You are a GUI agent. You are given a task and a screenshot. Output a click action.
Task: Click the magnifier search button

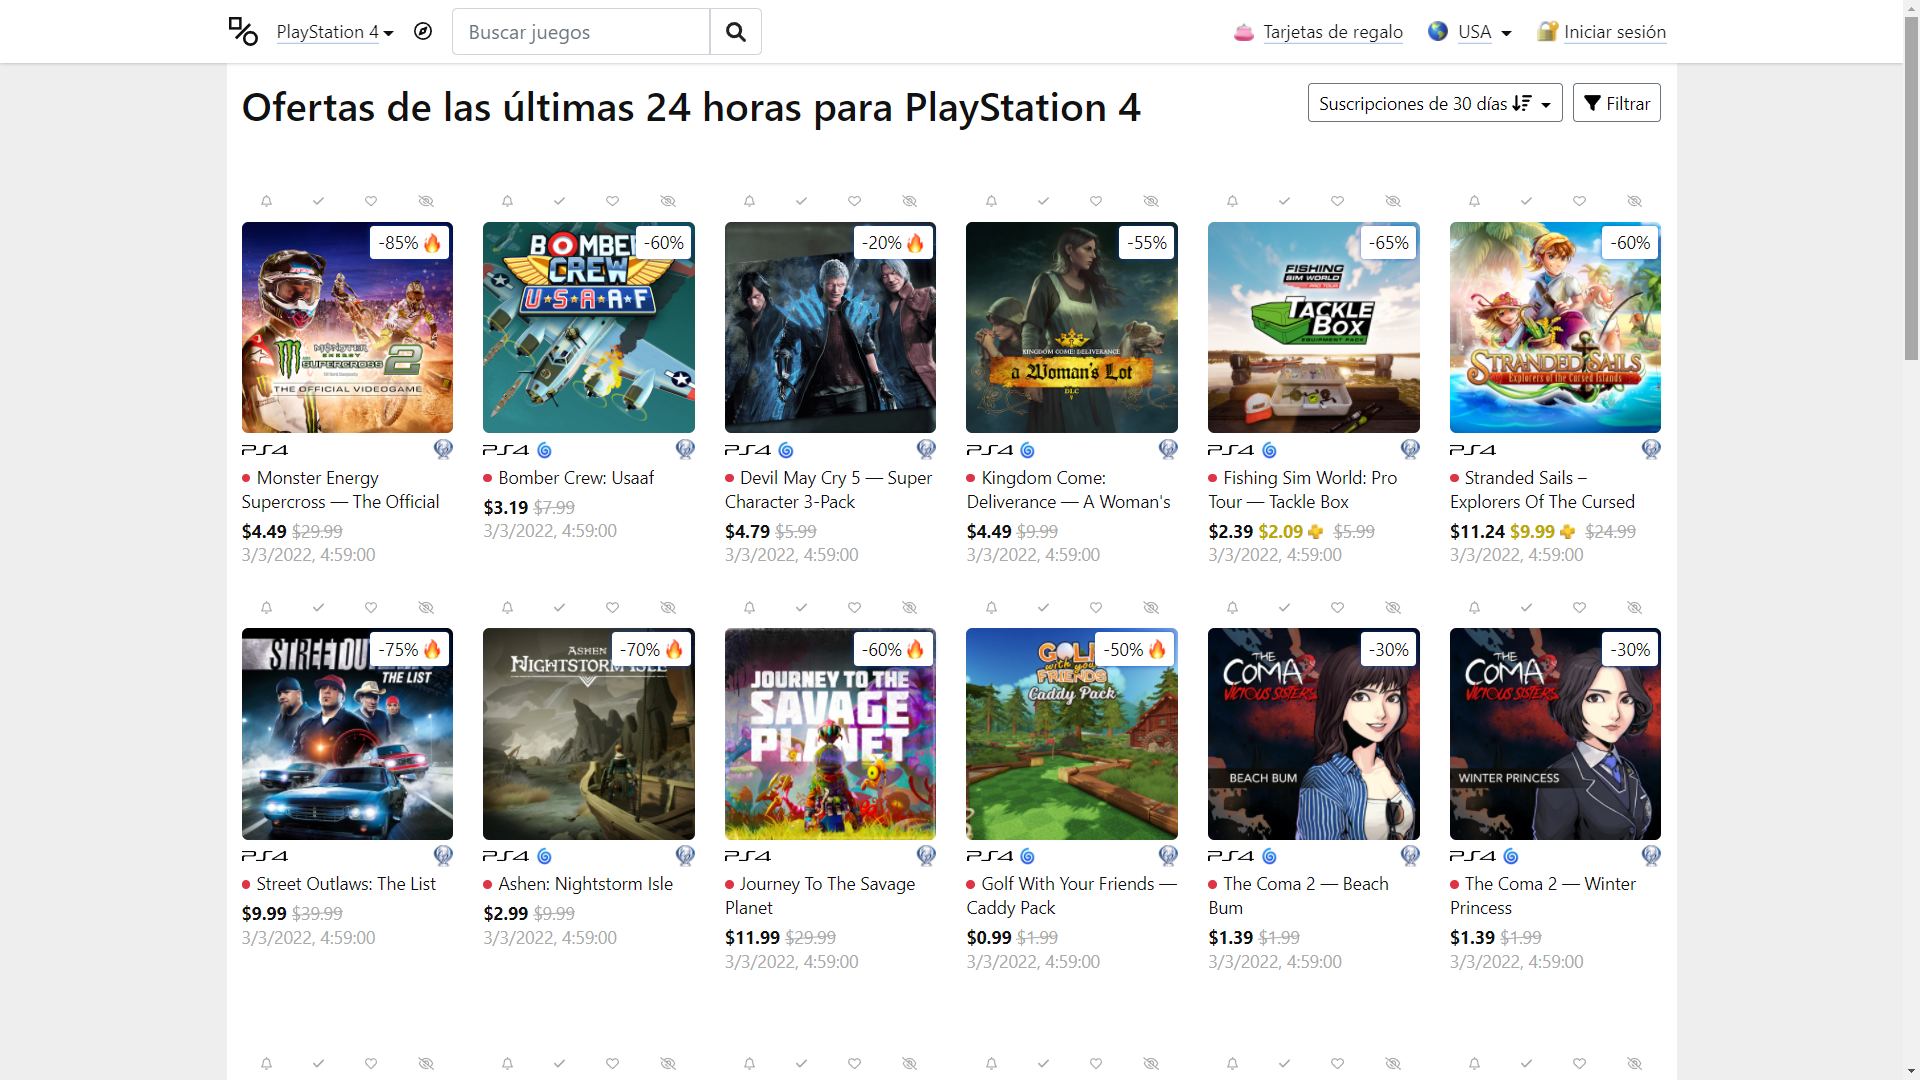(736, 32)
